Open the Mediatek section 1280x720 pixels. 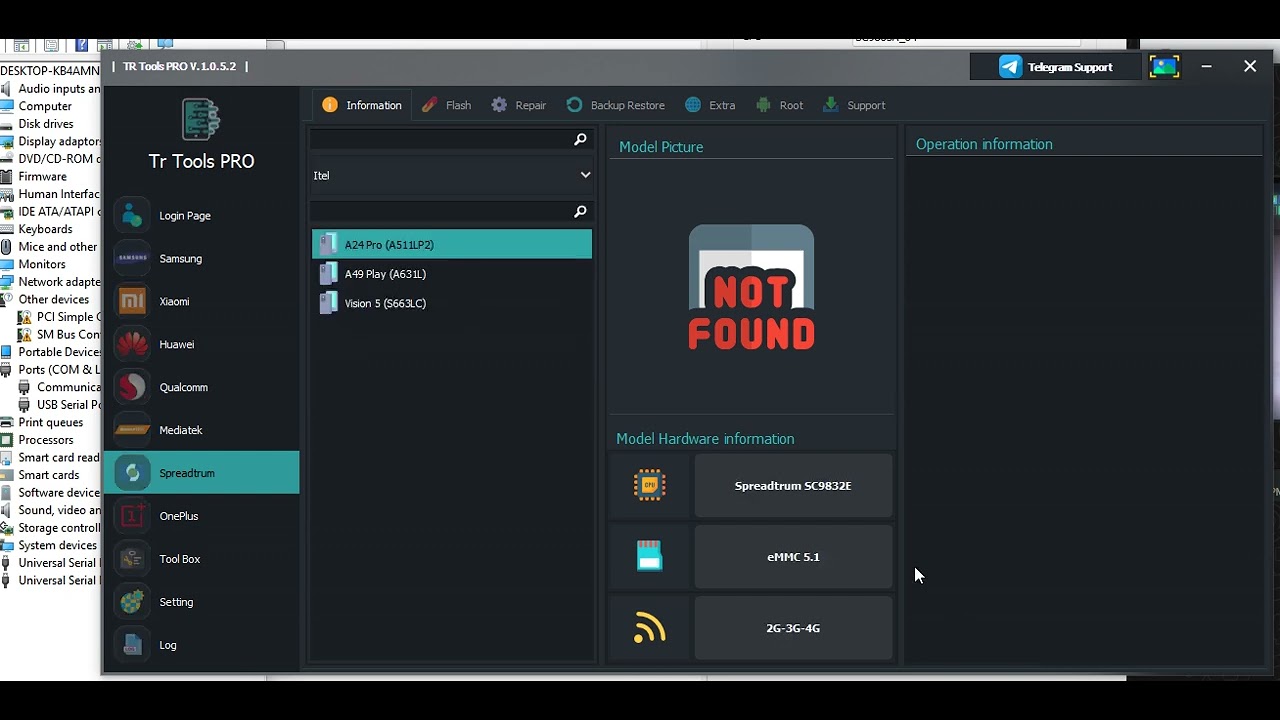(x=201, y=430)
